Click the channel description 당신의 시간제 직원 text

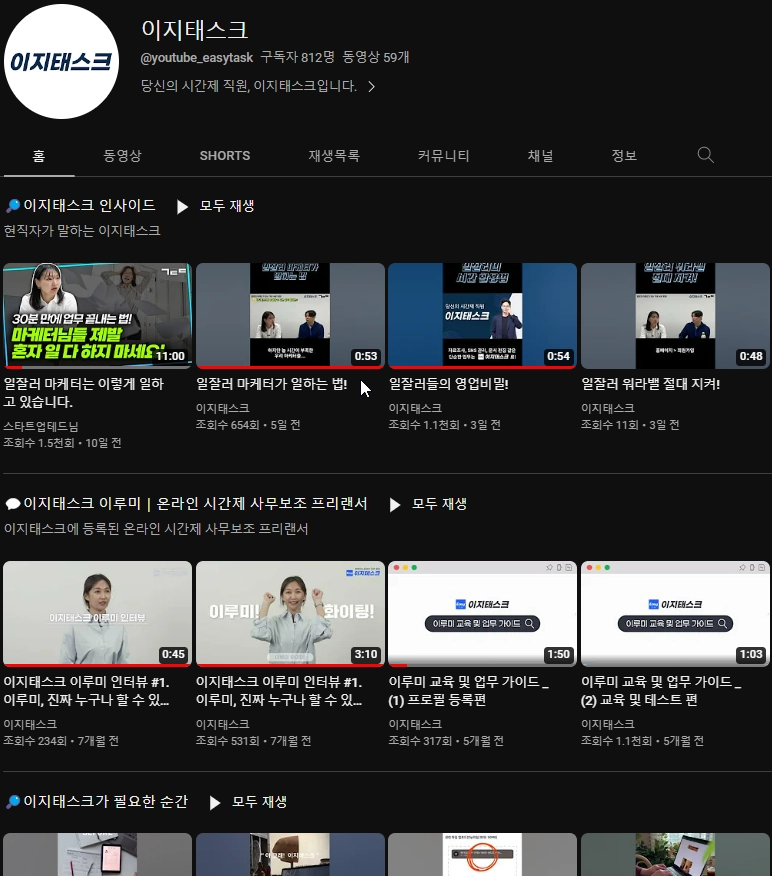[249, 86]
